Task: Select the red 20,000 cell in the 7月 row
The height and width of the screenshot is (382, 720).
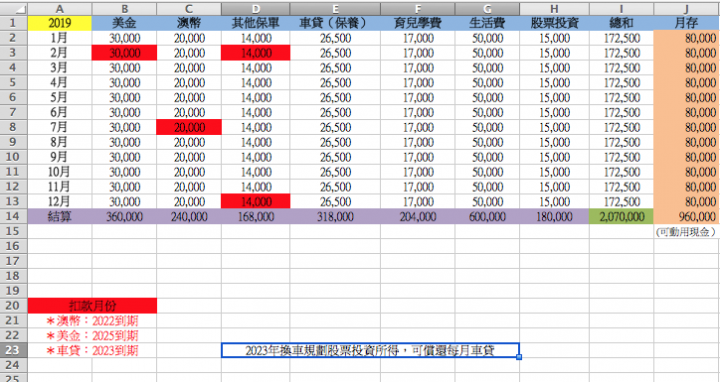Action: pyautogui.click(x=189, y=127)
